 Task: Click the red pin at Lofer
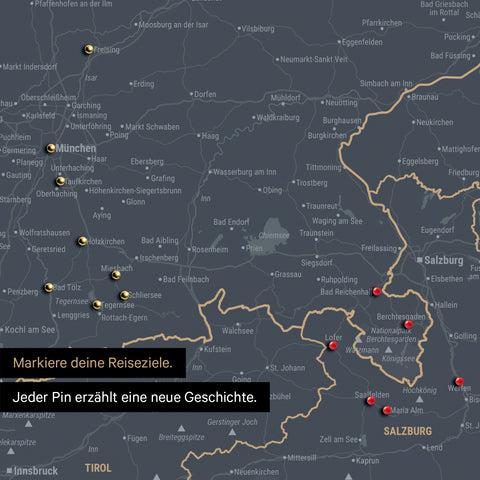click(x=333, y=345)
